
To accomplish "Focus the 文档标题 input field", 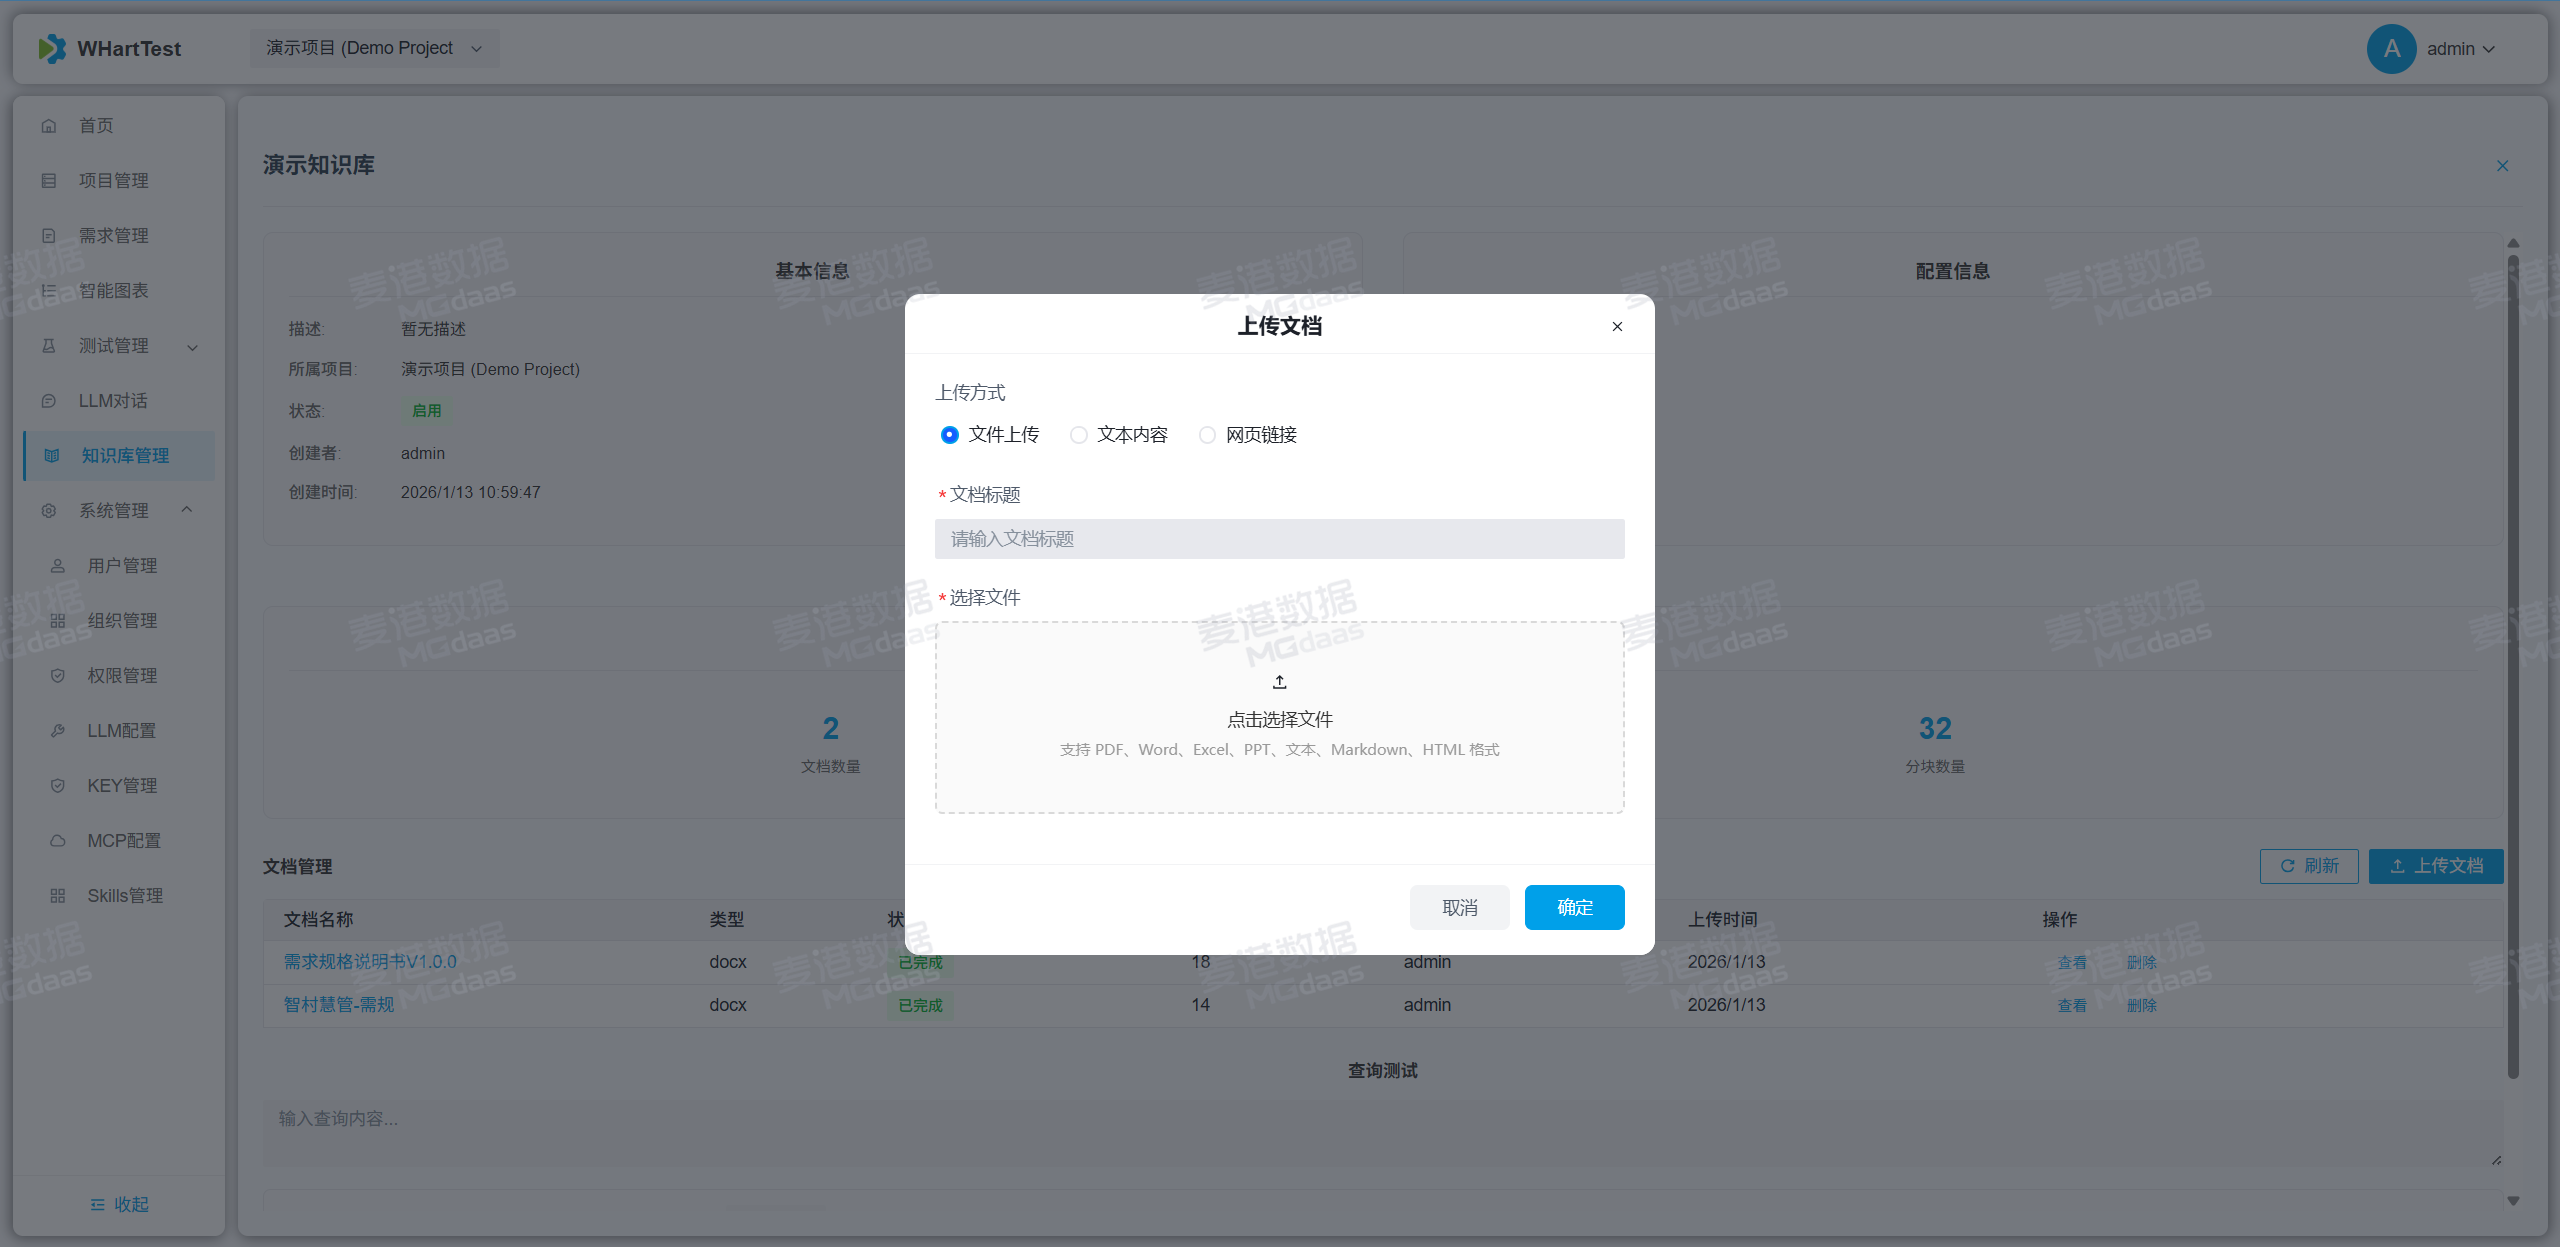I will click(x=1279, y=539).
